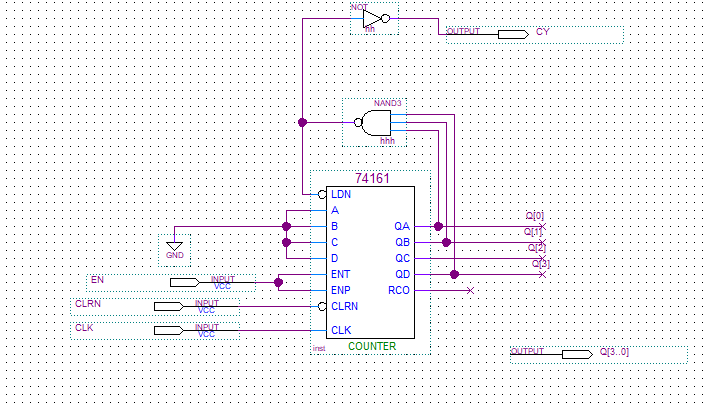The height and width of the screenshot is (404, 703).
Task: Click the Q[3..0] output pin name
Action: coord(614,352)
